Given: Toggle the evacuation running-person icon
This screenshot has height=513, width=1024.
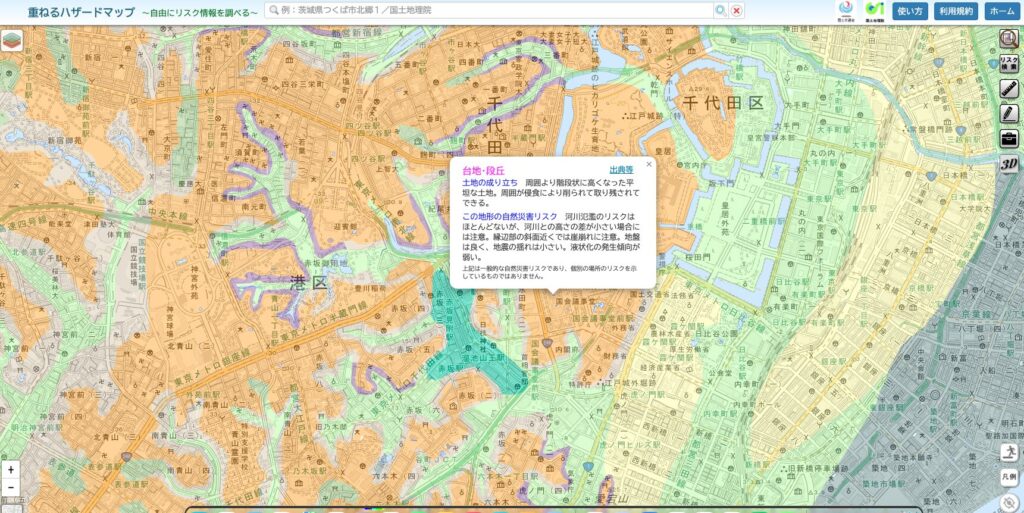Looking at the screenshot, I should (1009, 452).
